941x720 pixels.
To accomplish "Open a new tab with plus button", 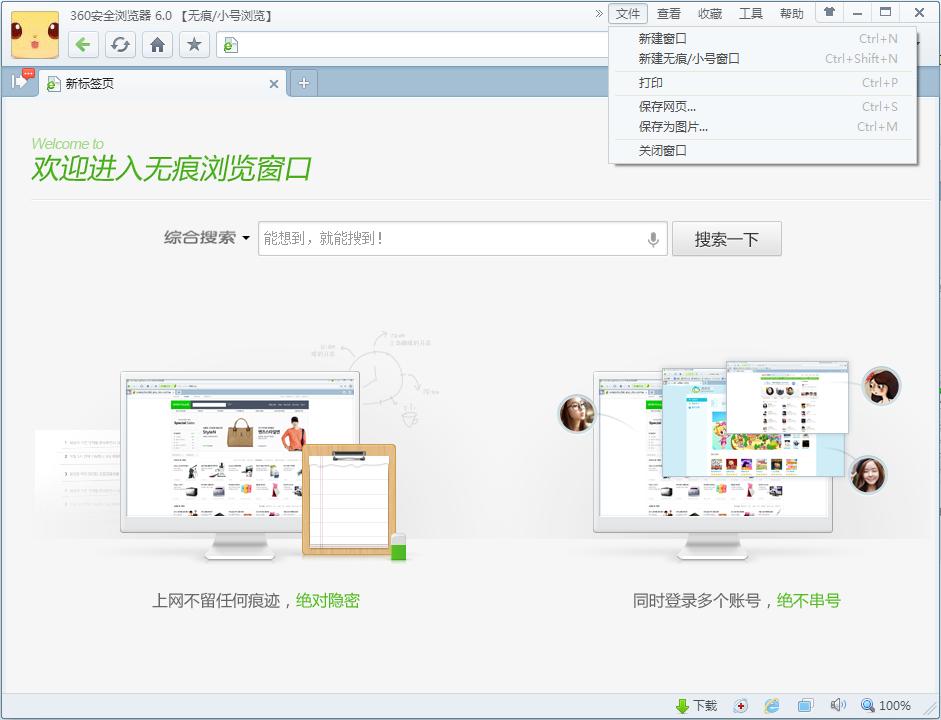I will pyautogui.click(x=304, y=83).
